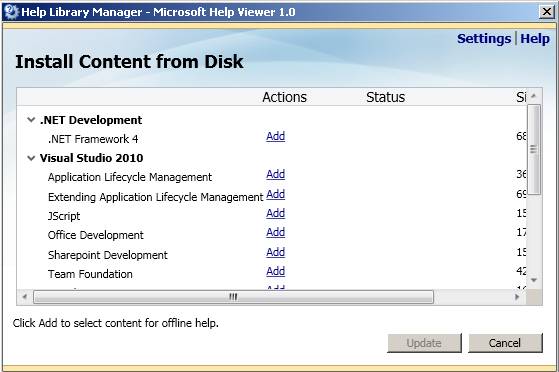Screen dimensions: 559x372
Task: Close the Help Library Manager window
Action: coord(547,12)
